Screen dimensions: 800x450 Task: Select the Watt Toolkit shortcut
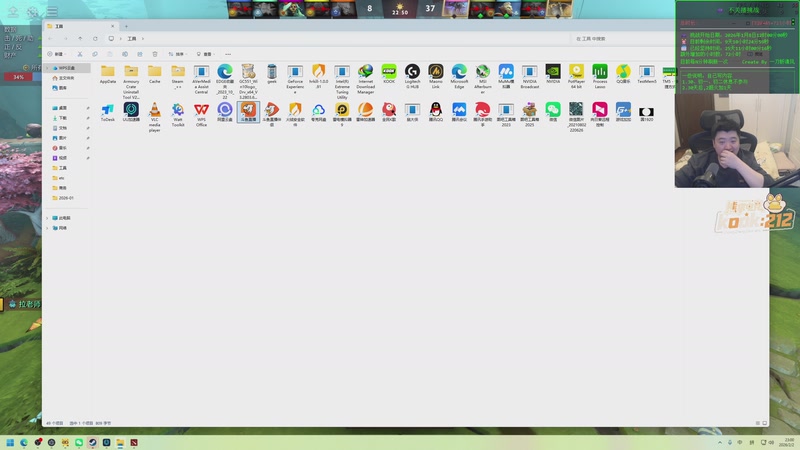178,114
